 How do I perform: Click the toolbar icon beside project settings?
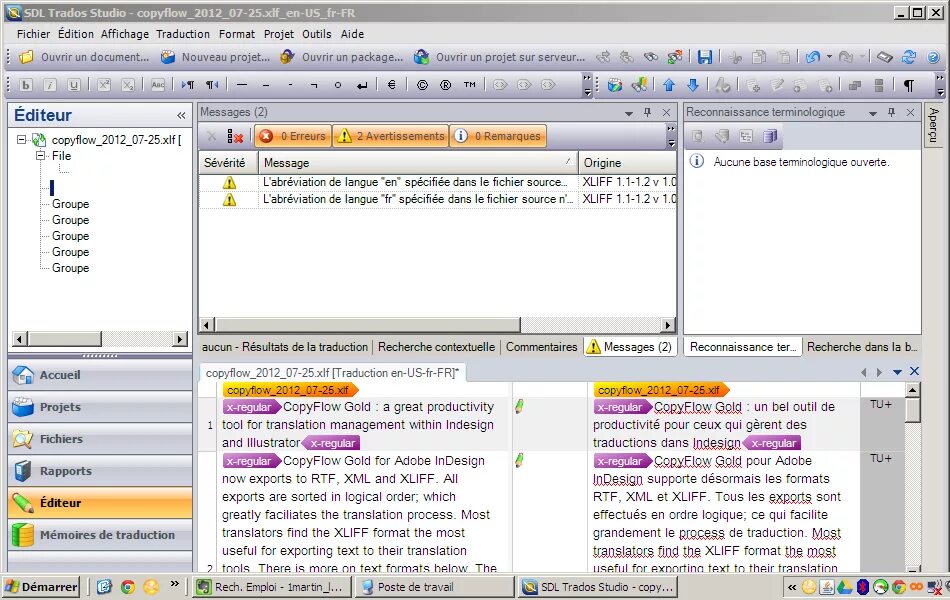[639, 85]
